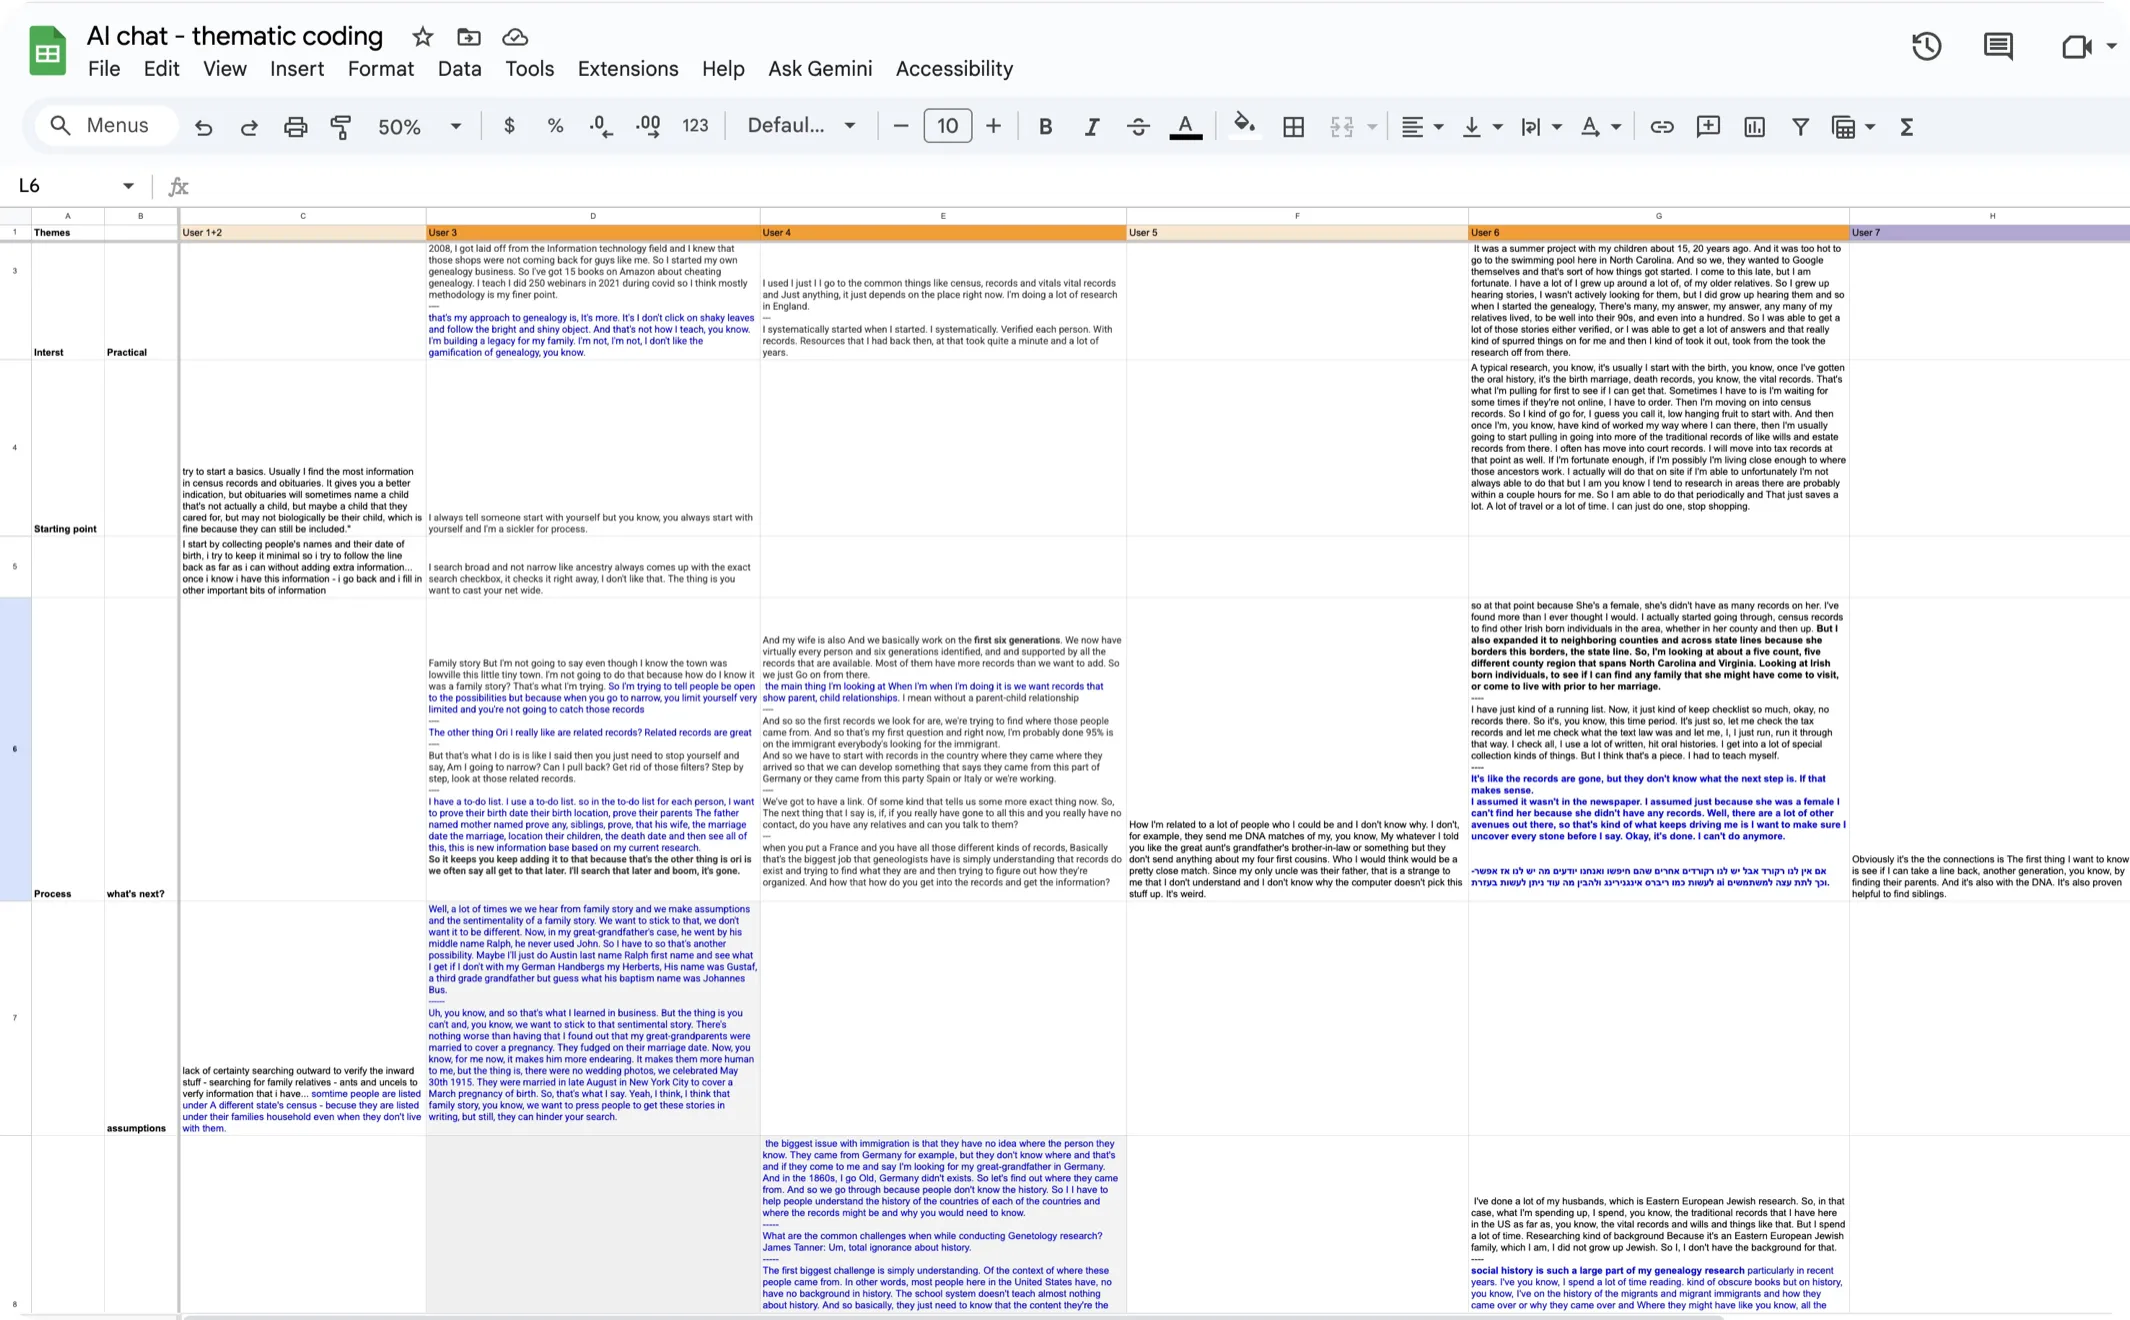This screenshot has width=2130, height=1320.
Task: Star the document
Action: pos(423,37)
